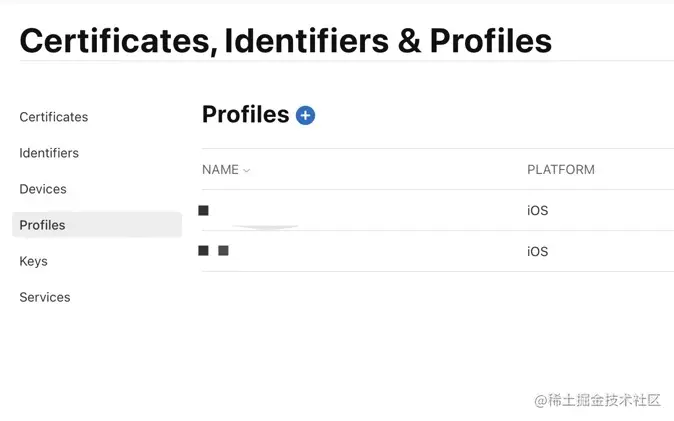
Task: Go to Identifiers section
Action: click(x=49, y=153)
